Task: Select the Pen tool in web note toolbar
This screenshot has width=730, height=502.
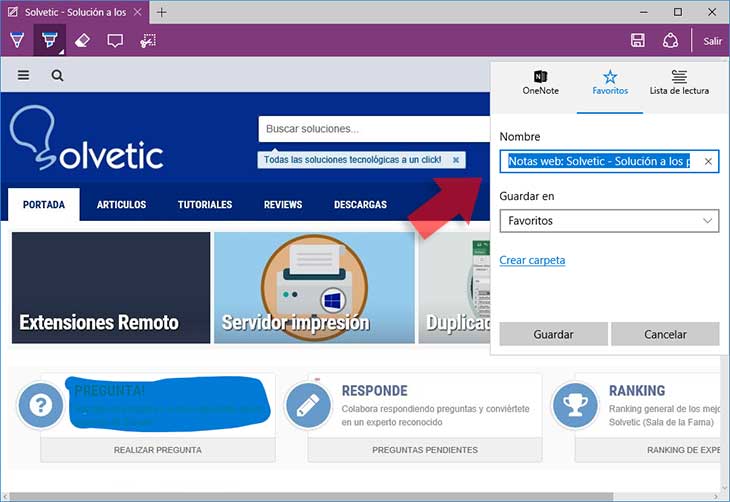Action: (17, 41)
